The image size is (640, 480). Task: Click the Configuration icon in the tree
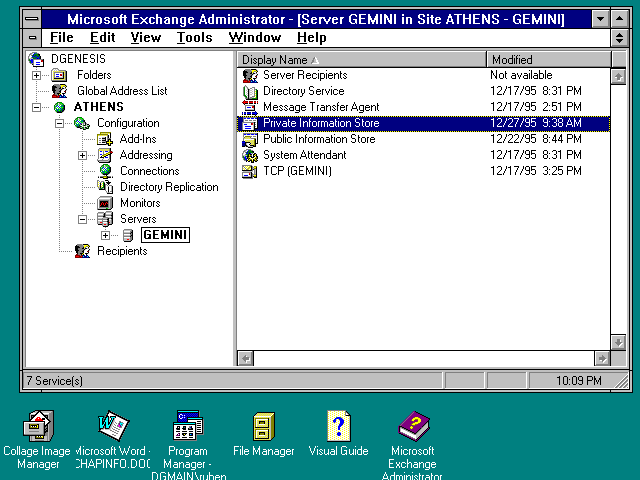point(82,123)
